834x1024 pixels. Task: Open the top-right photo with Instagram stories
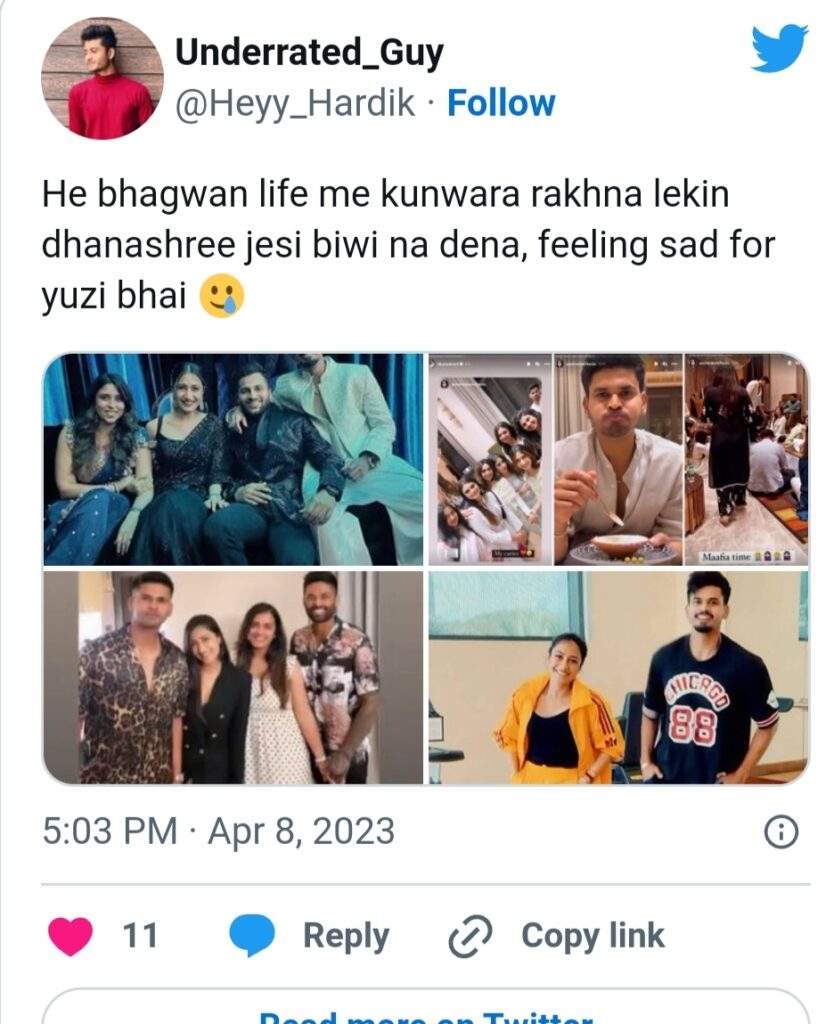pos(618,460)
